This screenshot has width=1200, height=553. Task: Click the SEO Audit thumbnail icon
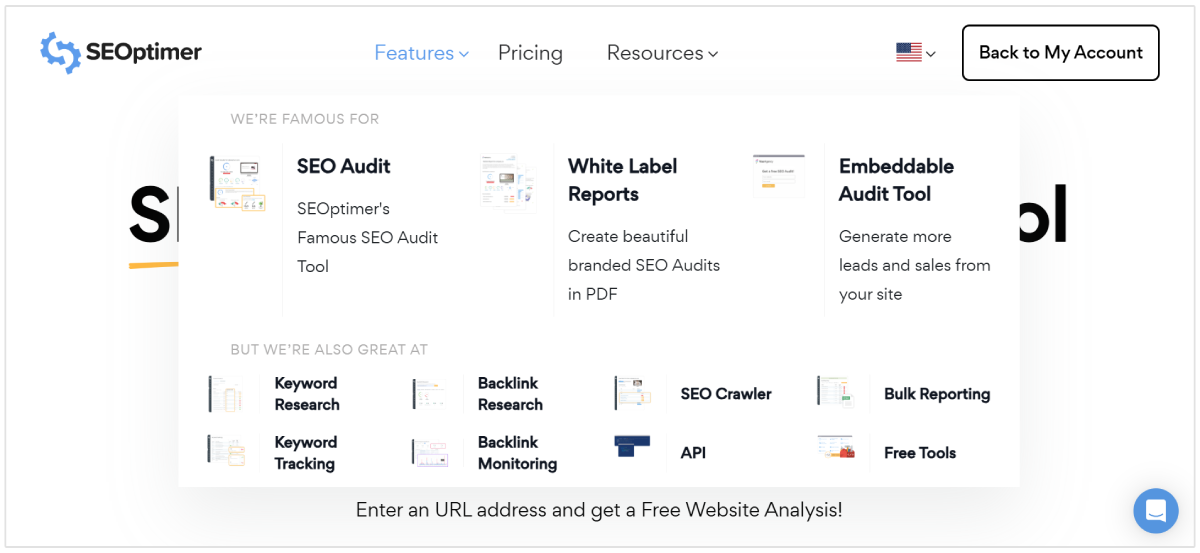[x=238, y=183]
